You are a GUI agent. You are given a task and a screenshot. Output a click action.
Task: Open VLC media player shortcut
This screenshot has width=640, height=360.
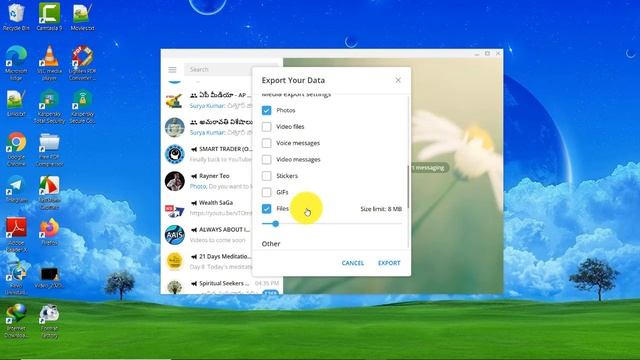[49, 63]
